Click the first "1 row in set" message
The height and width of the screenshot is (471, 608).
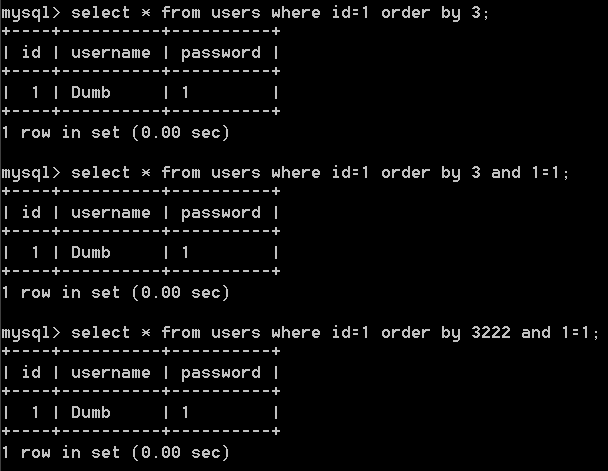pyautogui.click(x=116, y=133)
